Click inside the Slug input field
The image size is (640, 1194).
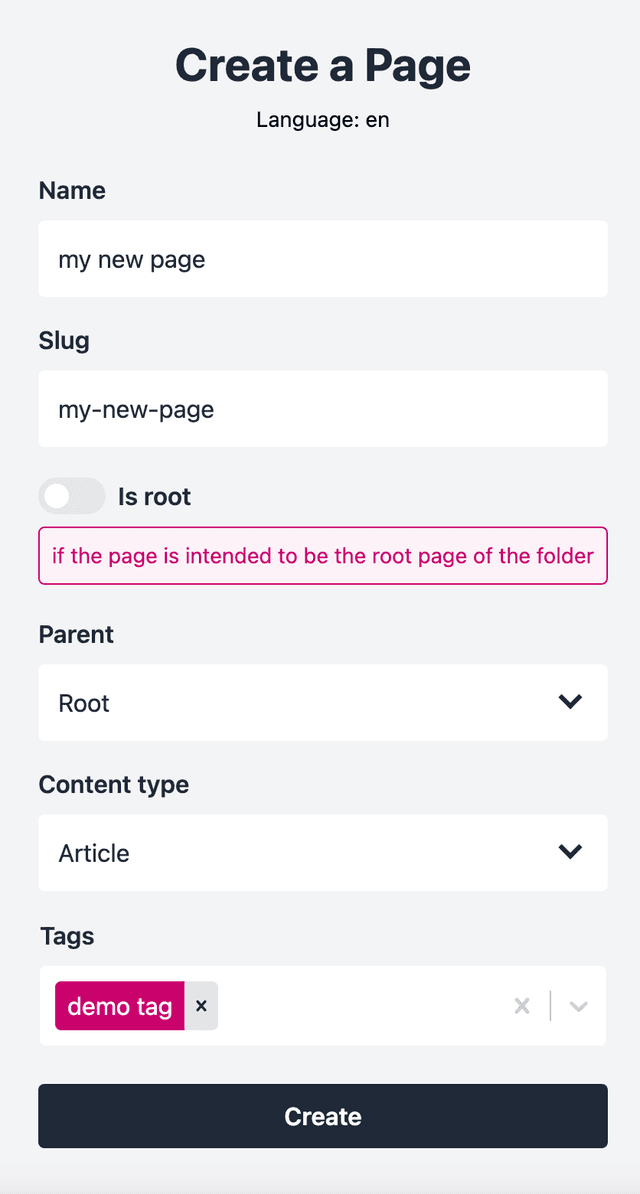[322, 408]
